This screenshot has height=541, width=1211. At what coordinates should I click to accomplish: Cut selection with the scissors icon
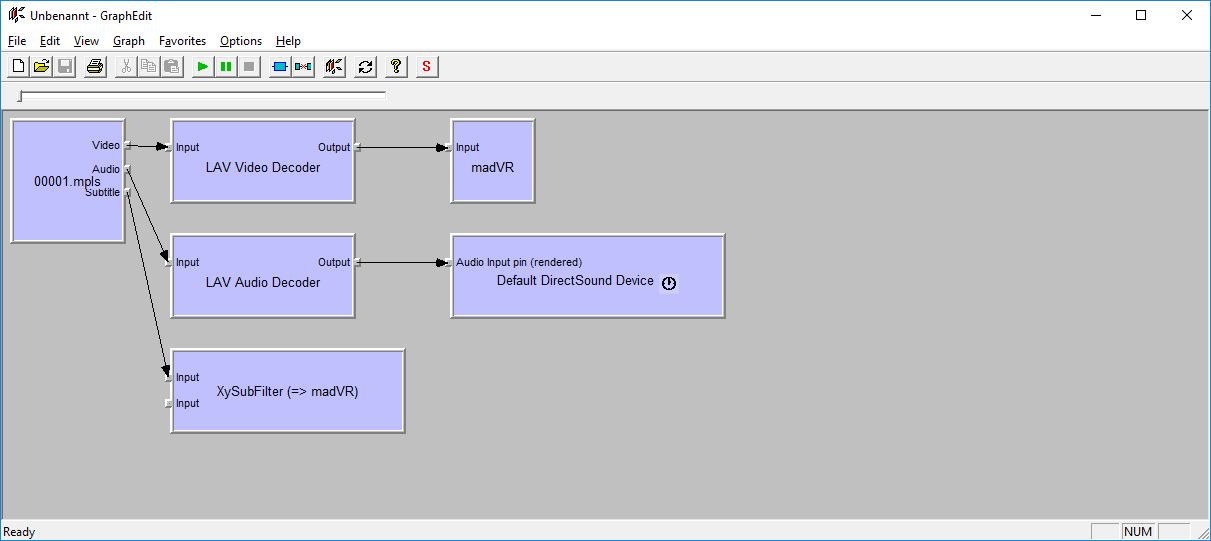click(126, 67)
